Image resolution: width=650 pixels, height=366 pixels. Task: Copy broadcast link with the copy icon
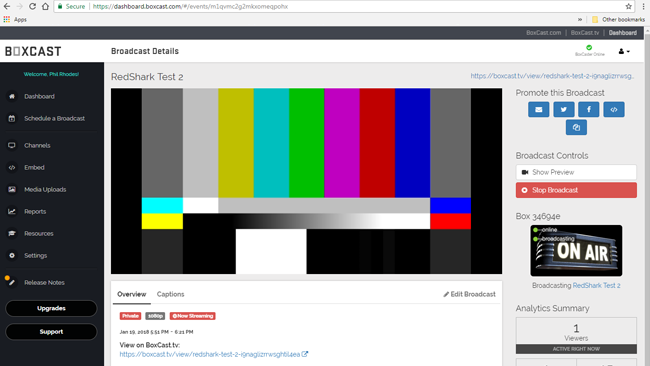pyautogui.click(x=576, y=127)
